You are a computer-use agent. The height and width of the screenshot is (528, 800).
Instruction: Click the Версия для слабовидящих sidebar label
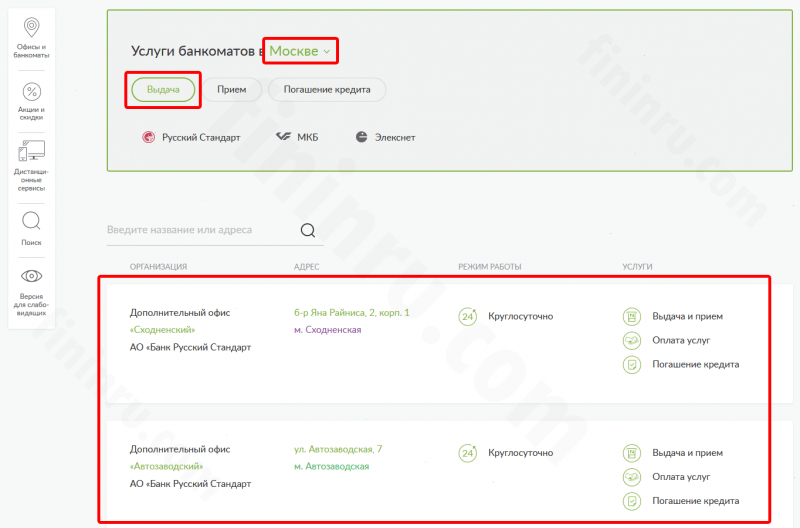[31, 305]
